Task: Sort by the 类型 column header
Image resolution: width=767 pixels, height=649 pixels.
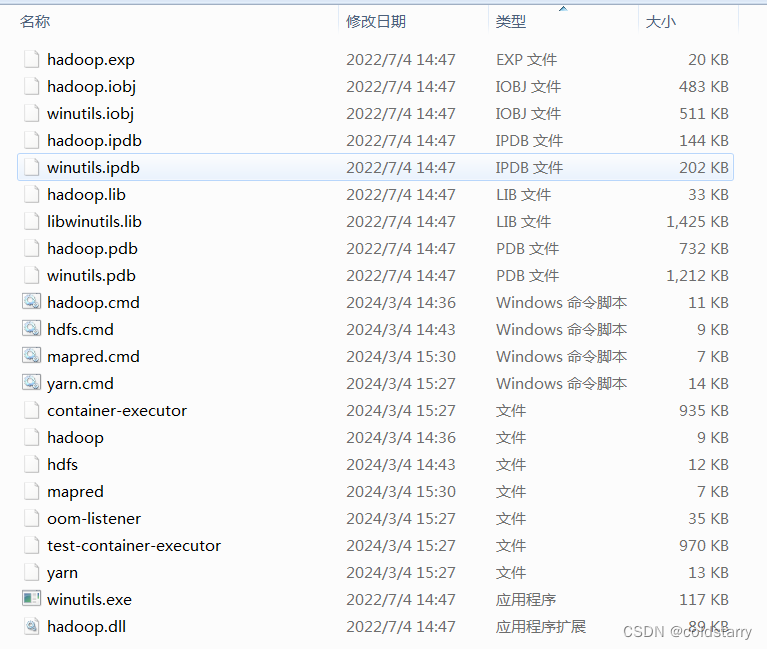Action: tap(511, 22)
